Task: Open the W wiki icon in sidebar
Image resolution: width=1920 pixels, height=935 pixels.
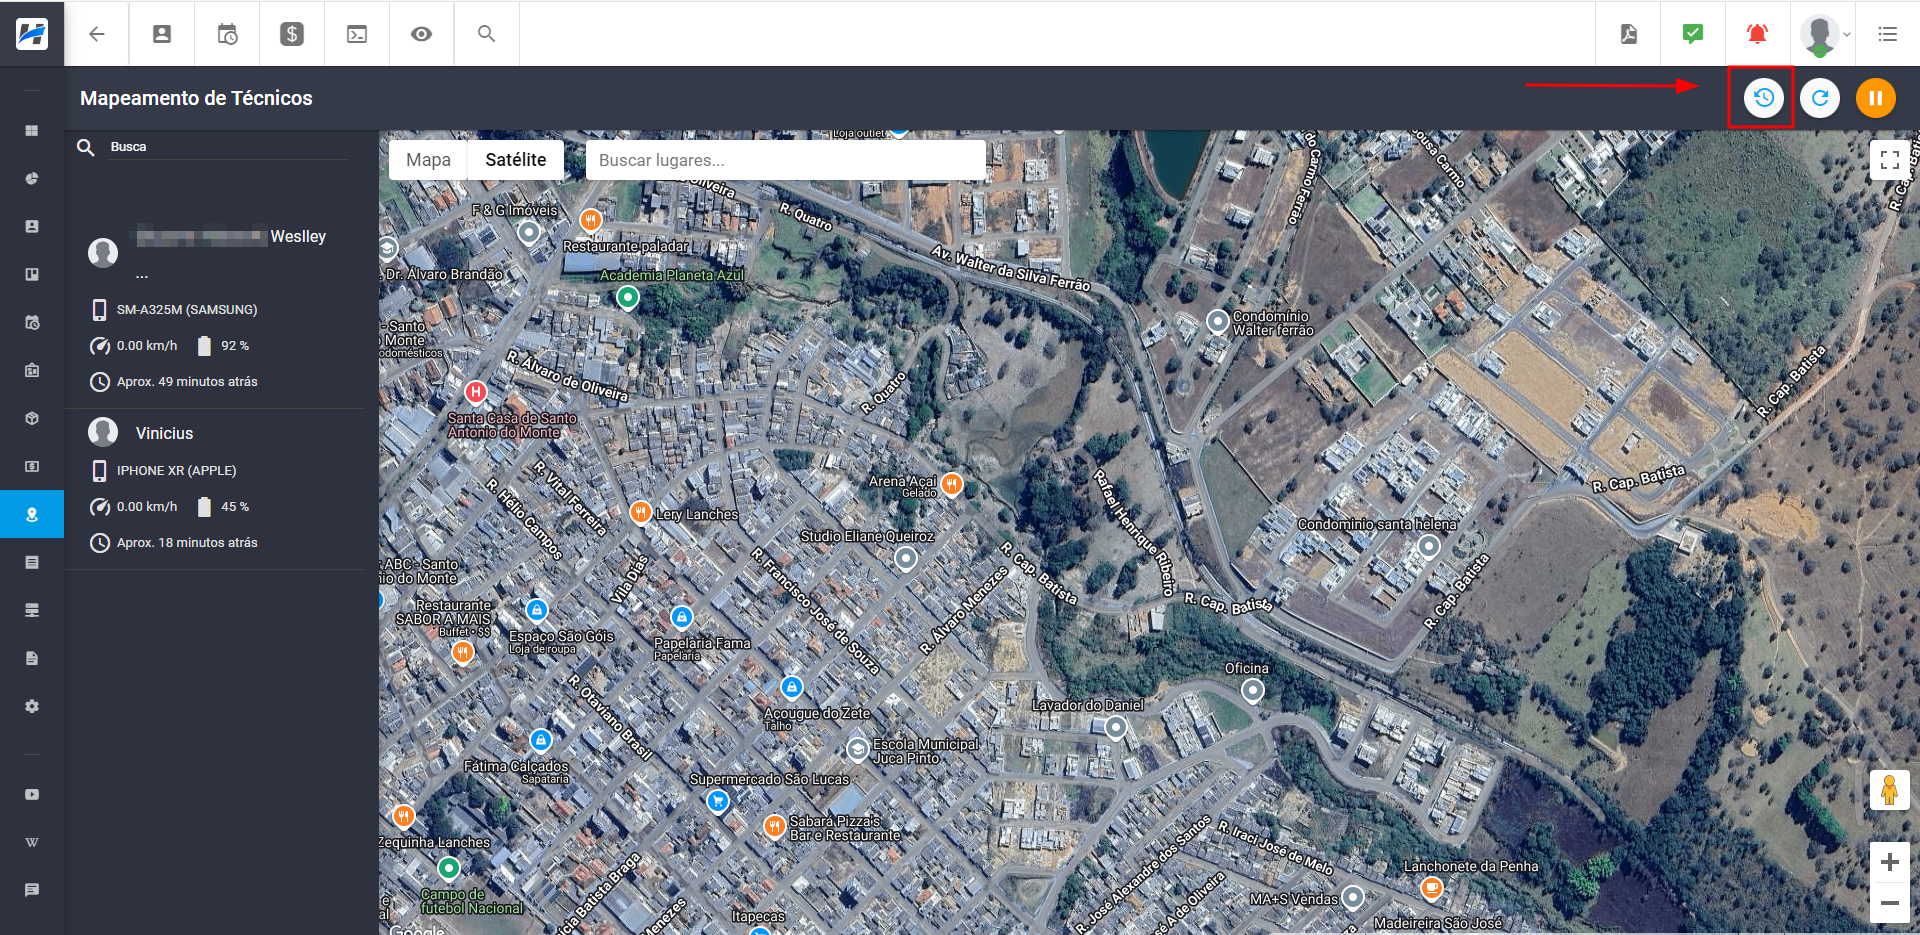Action: 32,843
